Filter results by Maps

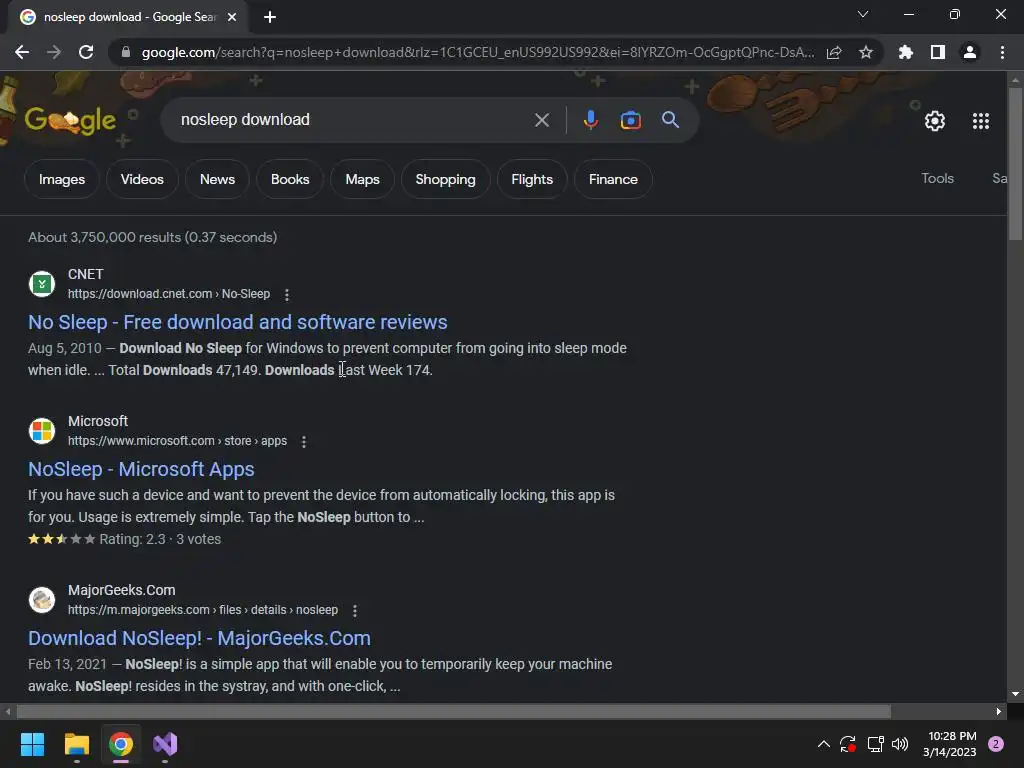coord(362,179)
